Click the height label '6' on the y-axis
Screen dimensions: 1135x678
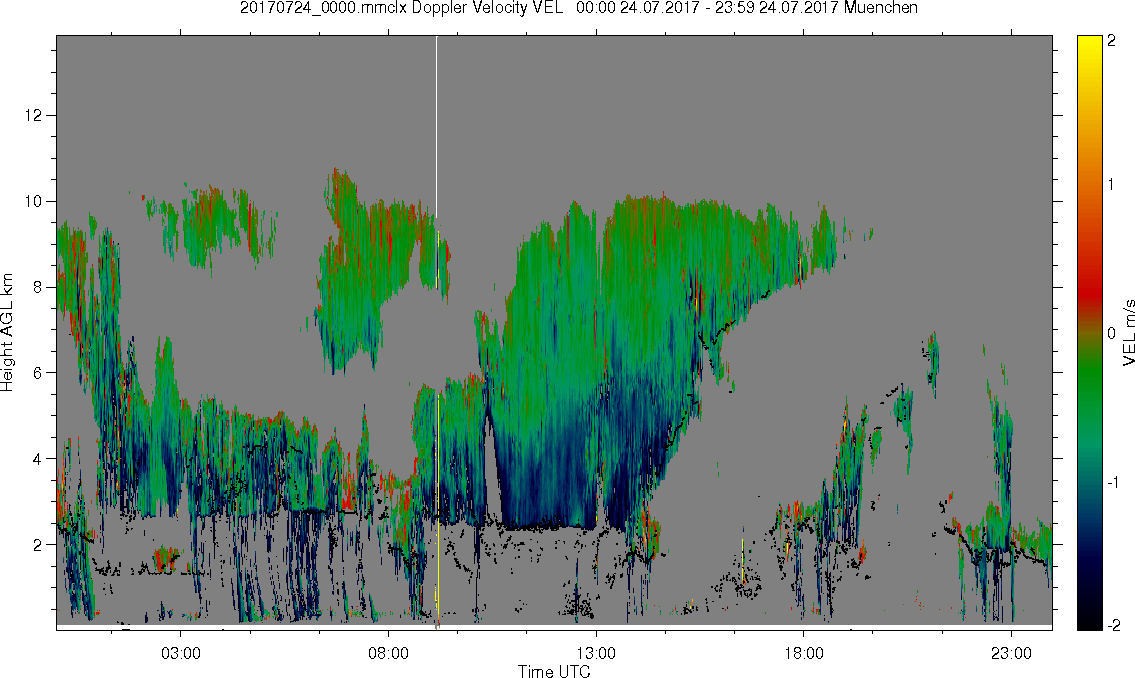click(38, 373)
